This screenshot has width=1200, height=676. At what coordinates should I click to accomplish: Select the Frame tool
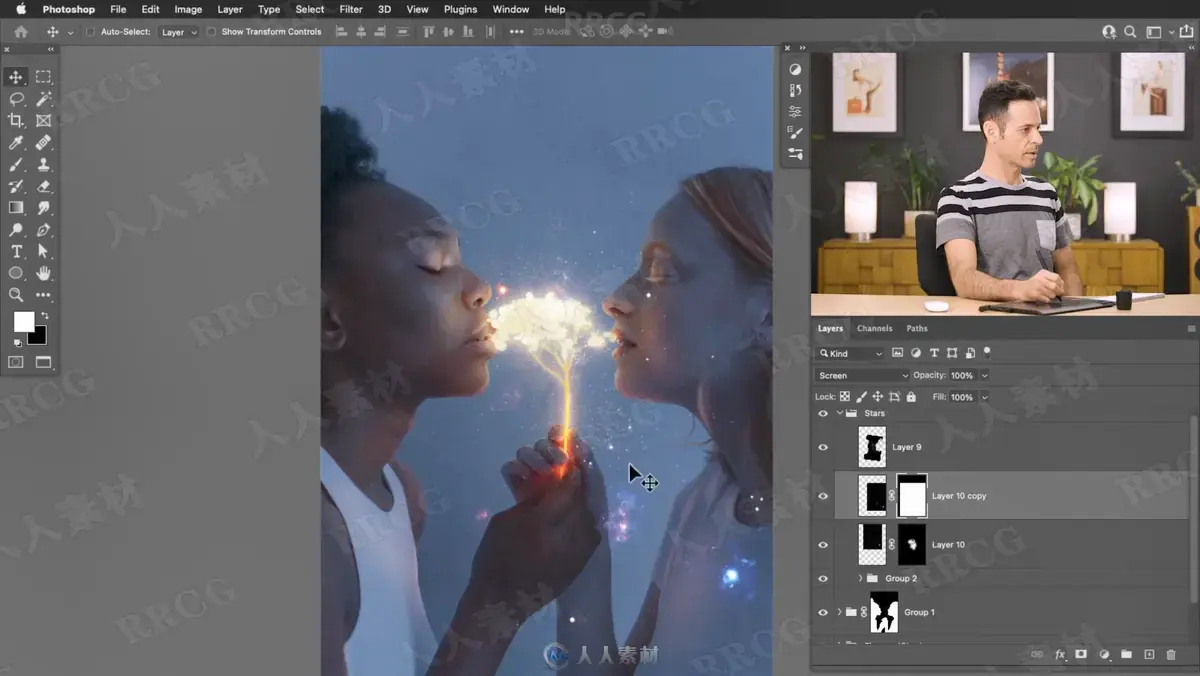[43, 120]
